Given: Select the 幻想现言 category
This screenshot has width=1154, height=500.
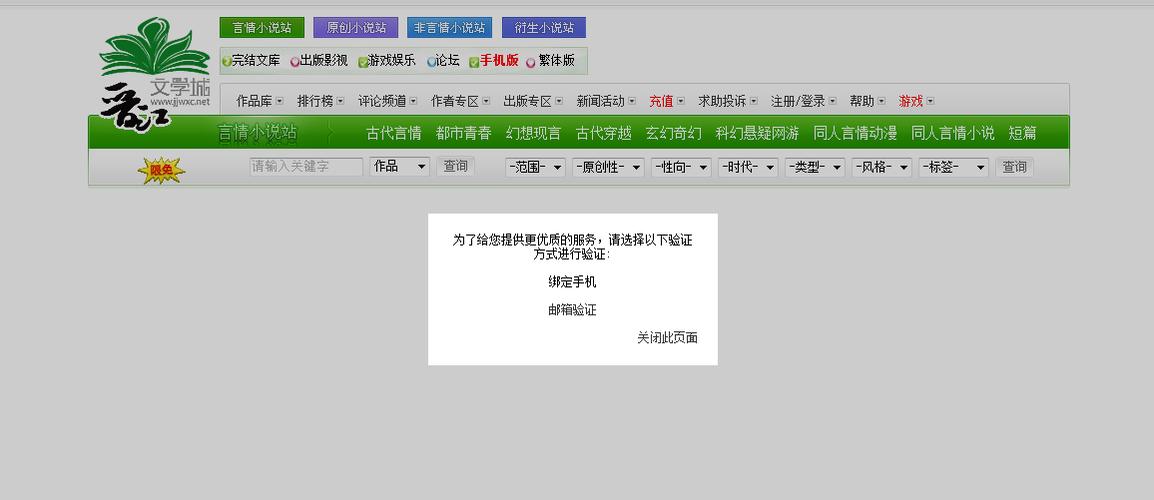Looking at the screenshot, I should coord(534,133).
